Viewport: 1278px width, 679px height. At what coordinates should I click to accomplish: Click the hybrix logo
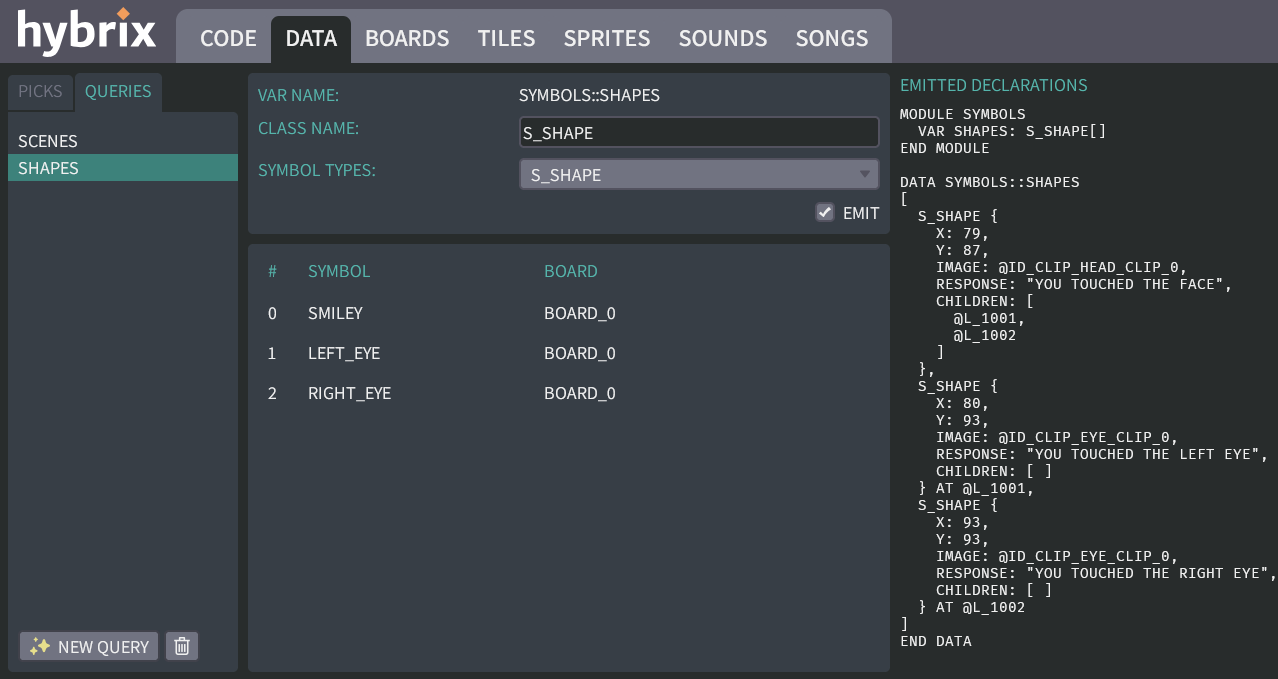click(85, 31)
